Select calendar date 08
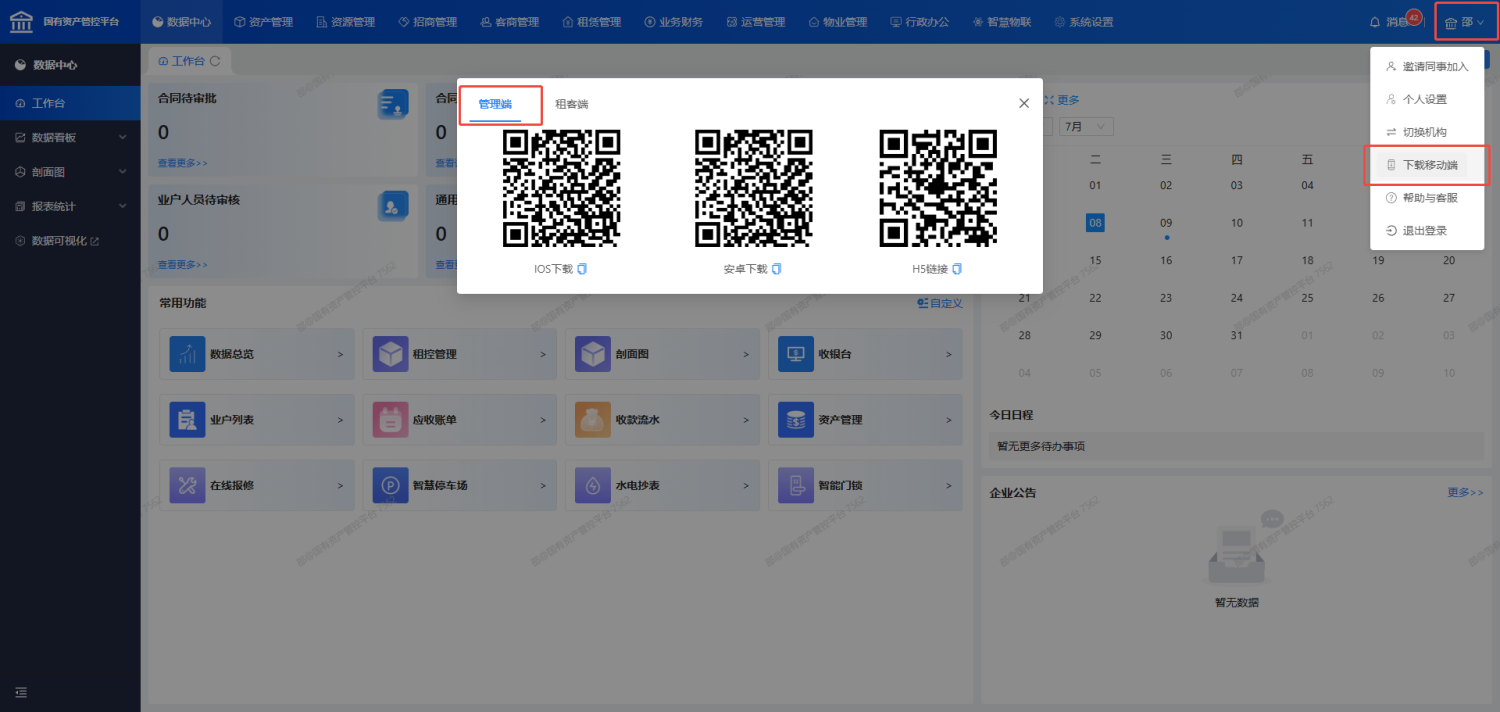This screenshot has width=1500, height=712. click(1095, 223)
